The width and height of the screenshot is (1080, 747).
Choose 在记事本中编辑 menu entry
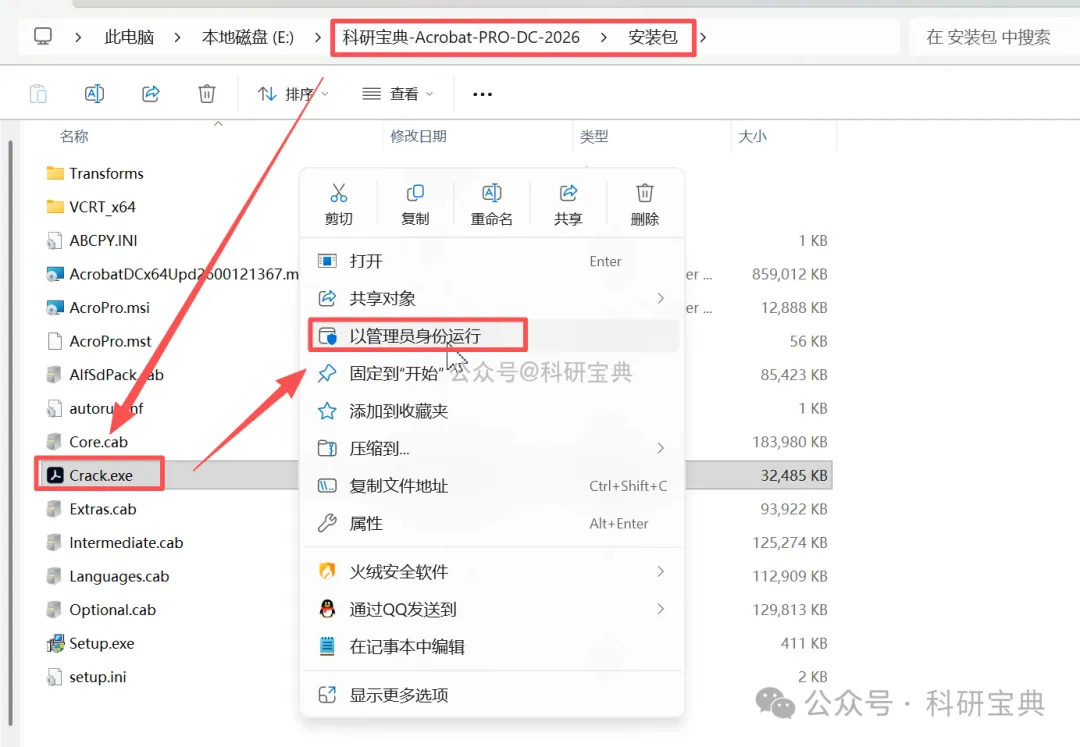tap(491, 646)
